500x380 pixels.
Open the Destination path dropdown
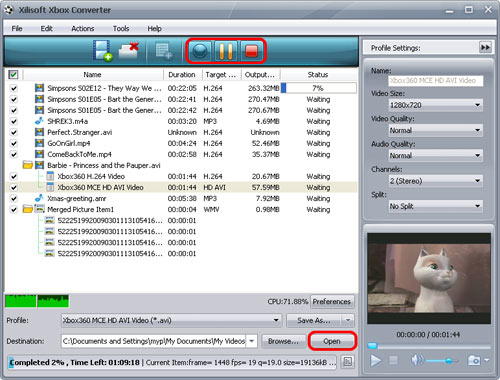(252, 341)
